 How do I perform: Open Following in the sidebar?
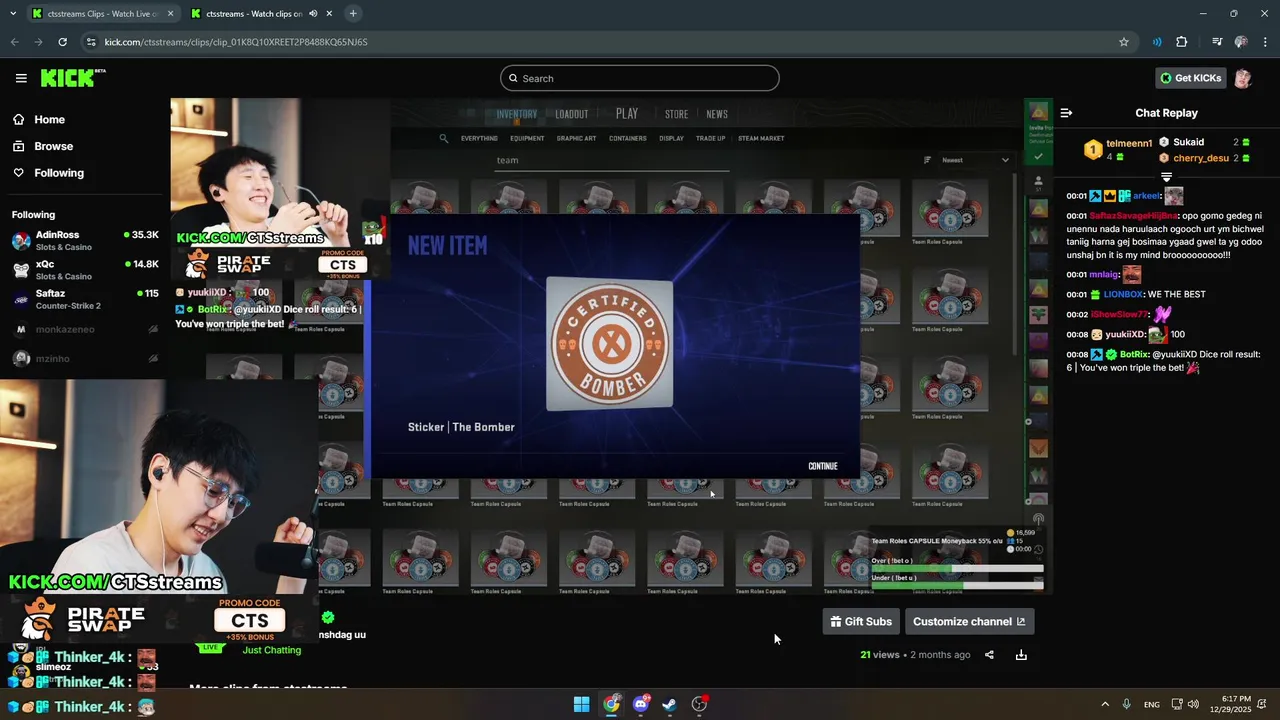[x=59, y=173]
